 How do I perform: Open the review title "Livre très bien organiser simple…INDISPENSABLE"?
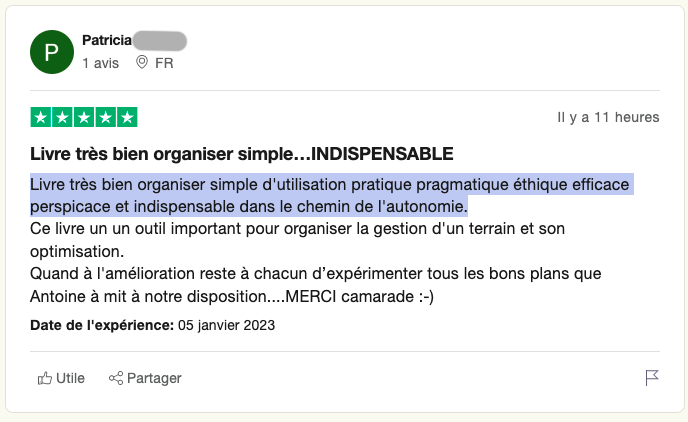[242, 154]
